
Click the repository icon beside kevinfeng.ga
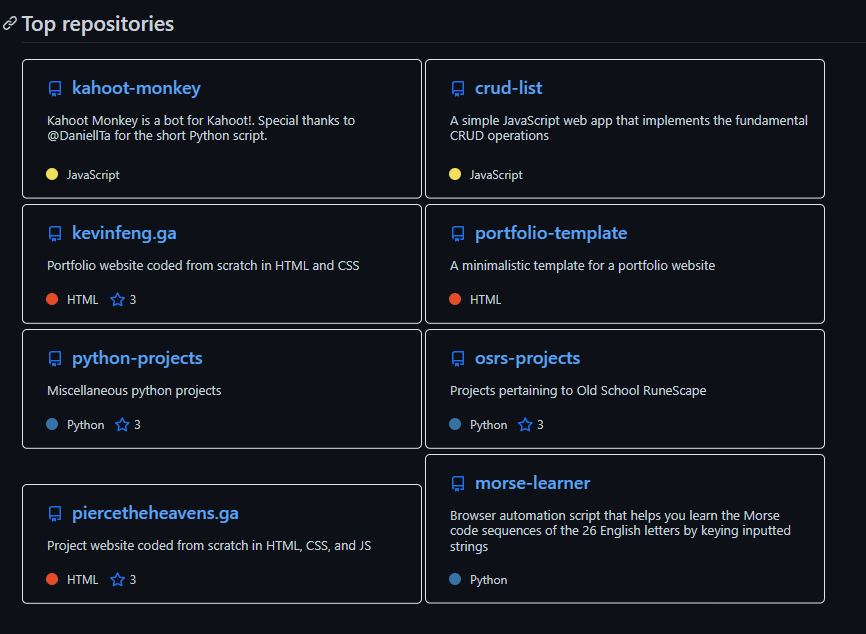pyautogui.click(x=55, y=233)
